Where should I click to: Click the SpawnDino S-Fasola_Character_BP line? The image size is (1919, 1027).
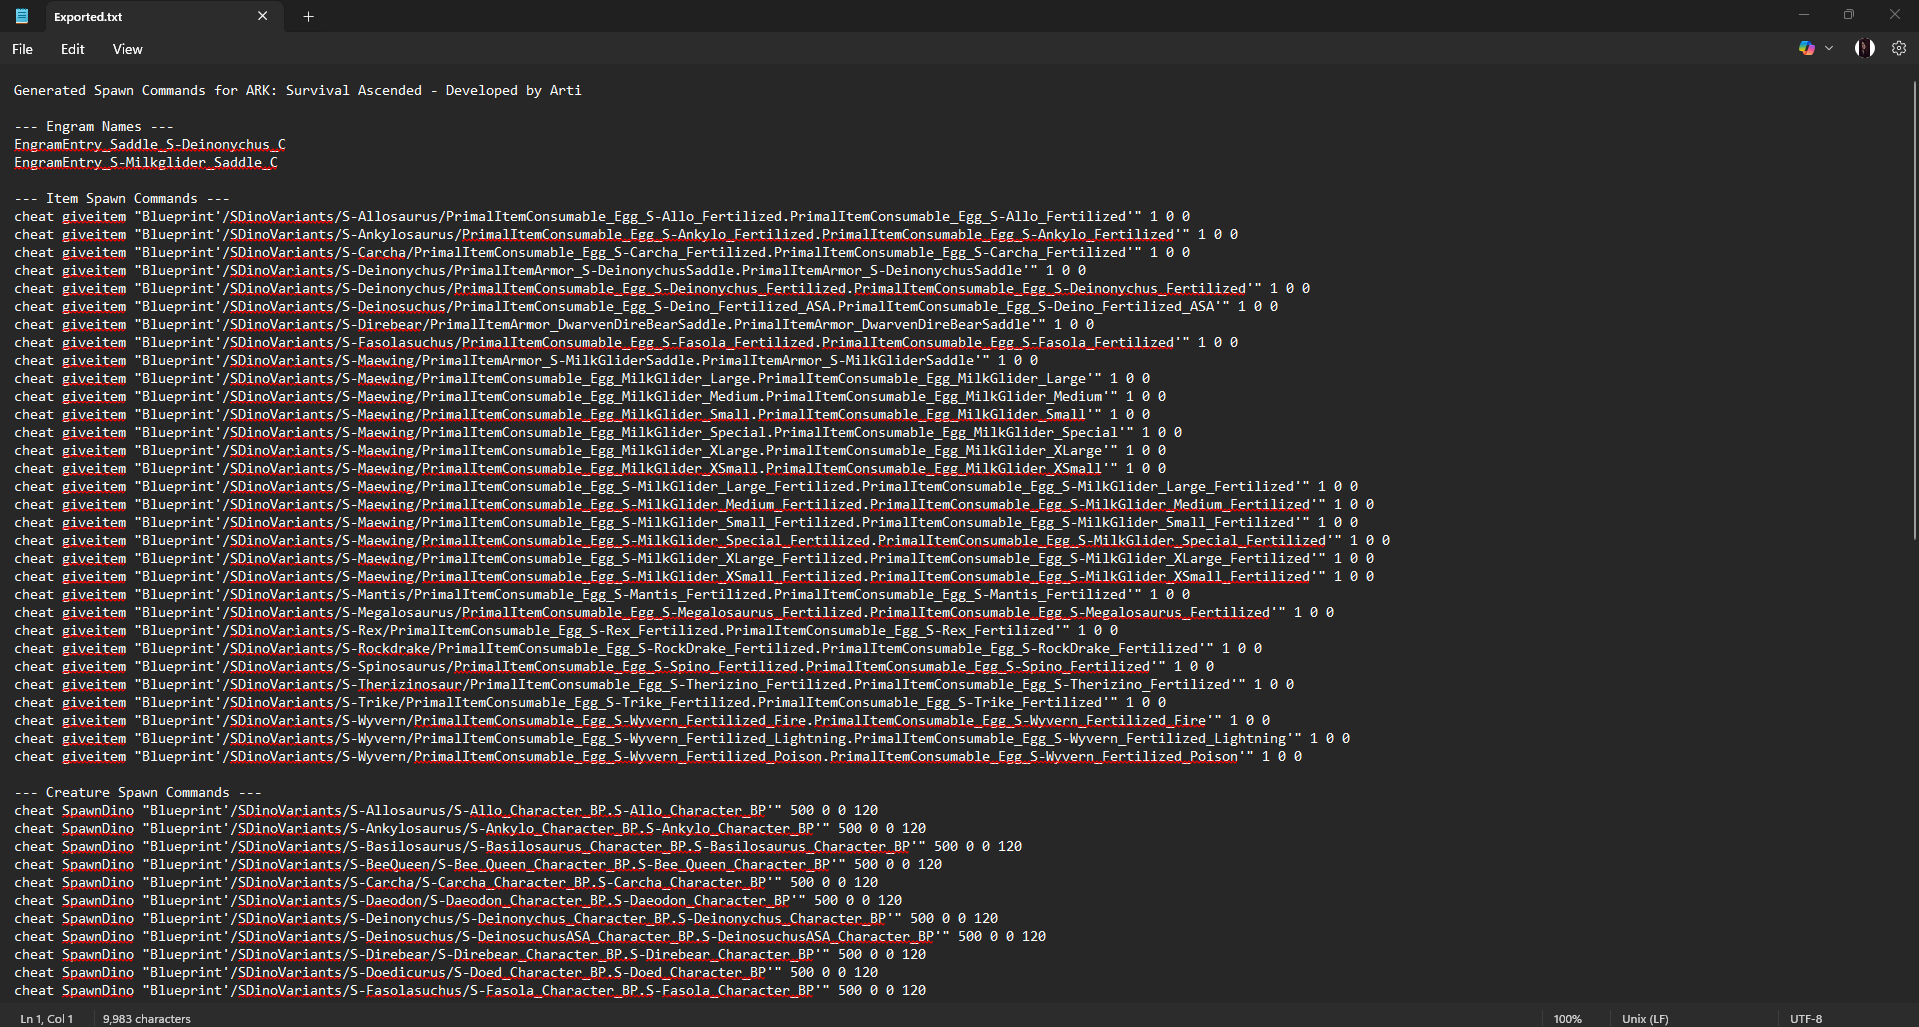click(x=470, y=990)
